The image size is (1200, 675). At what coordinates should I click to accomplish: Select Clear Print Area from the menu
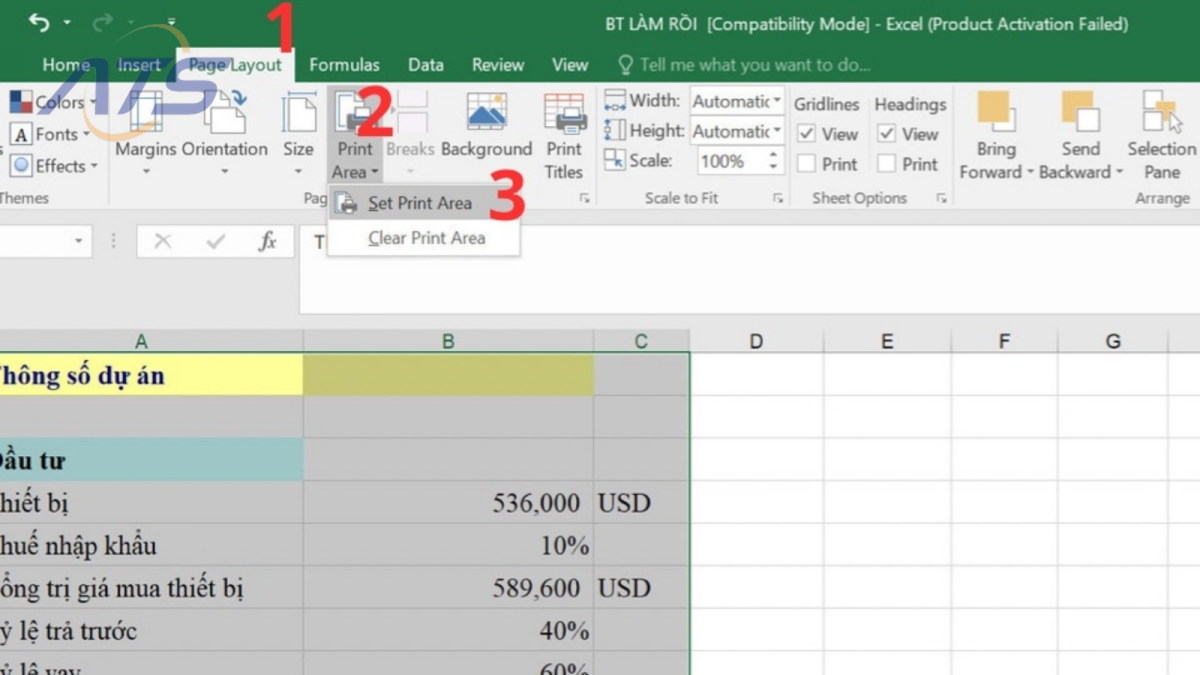[425, 238]
